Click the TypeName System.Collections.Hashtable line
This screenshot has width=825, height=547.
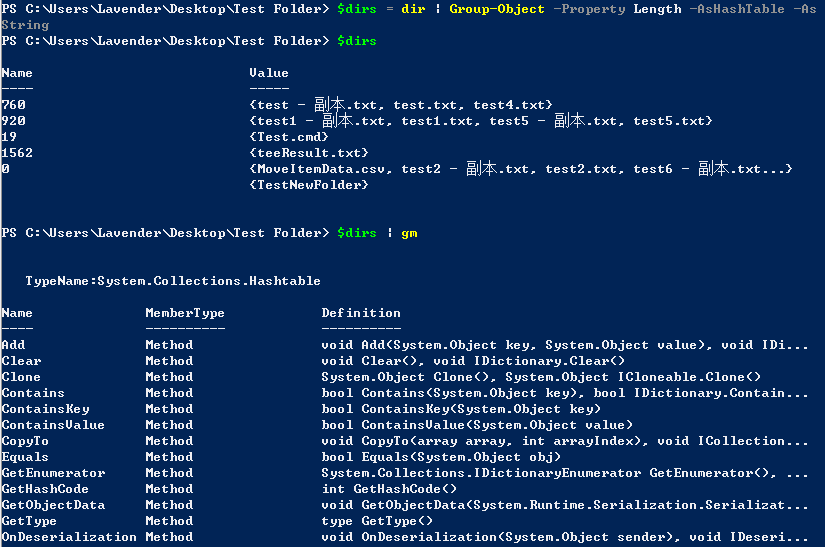(173, 281)
